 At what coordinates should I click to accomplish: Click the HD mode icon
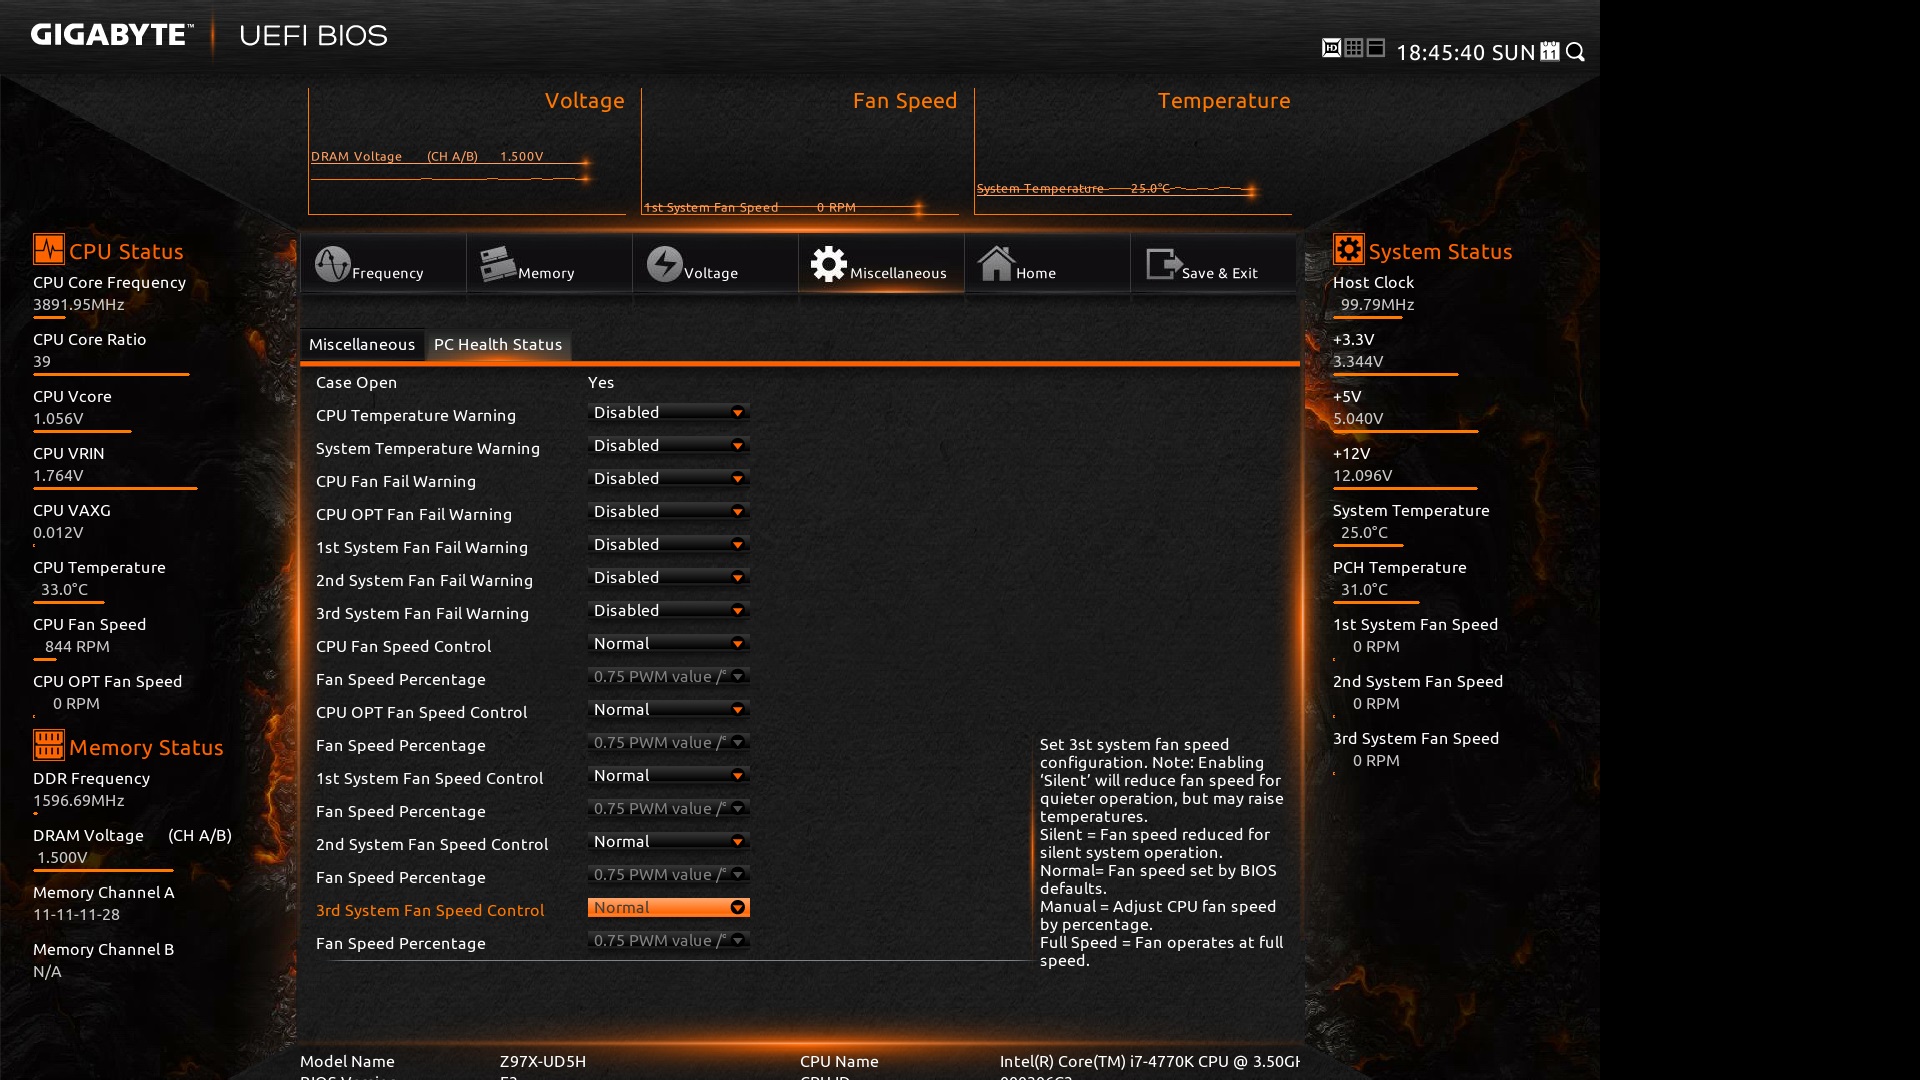pyautogui.click(x=1331, y=48)
